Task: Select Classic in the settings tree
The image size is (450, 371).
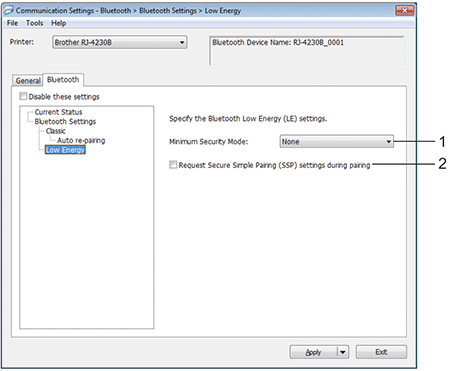Action: (56, 131)
